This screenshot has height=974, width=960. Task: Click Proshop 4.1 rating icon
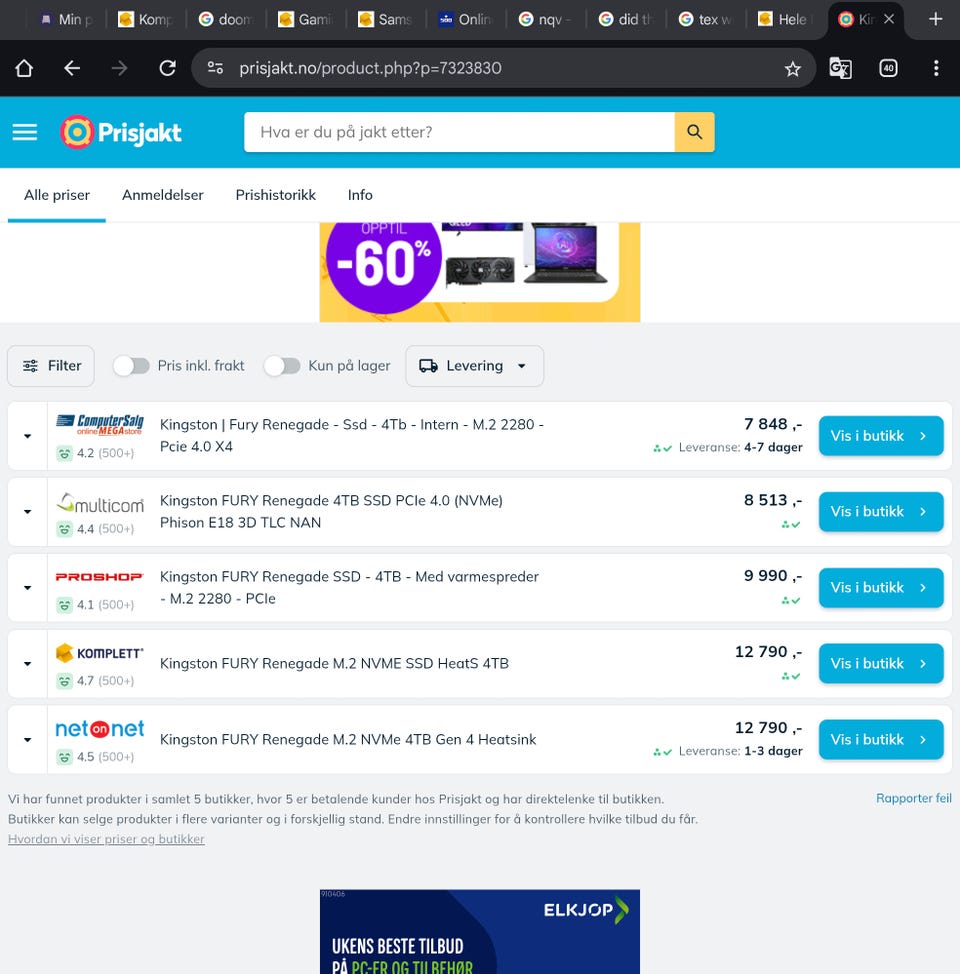tap(65, 605)
